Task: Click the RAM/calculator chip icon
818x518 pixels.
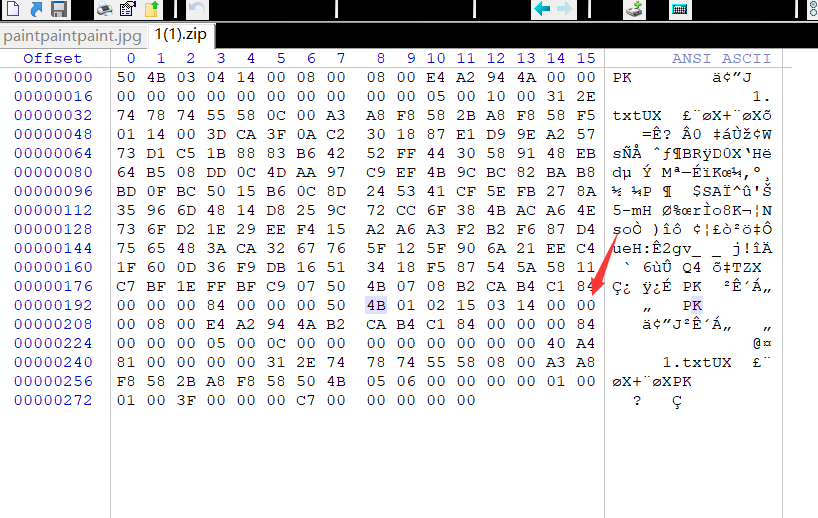Action: (x=680, y=8)
